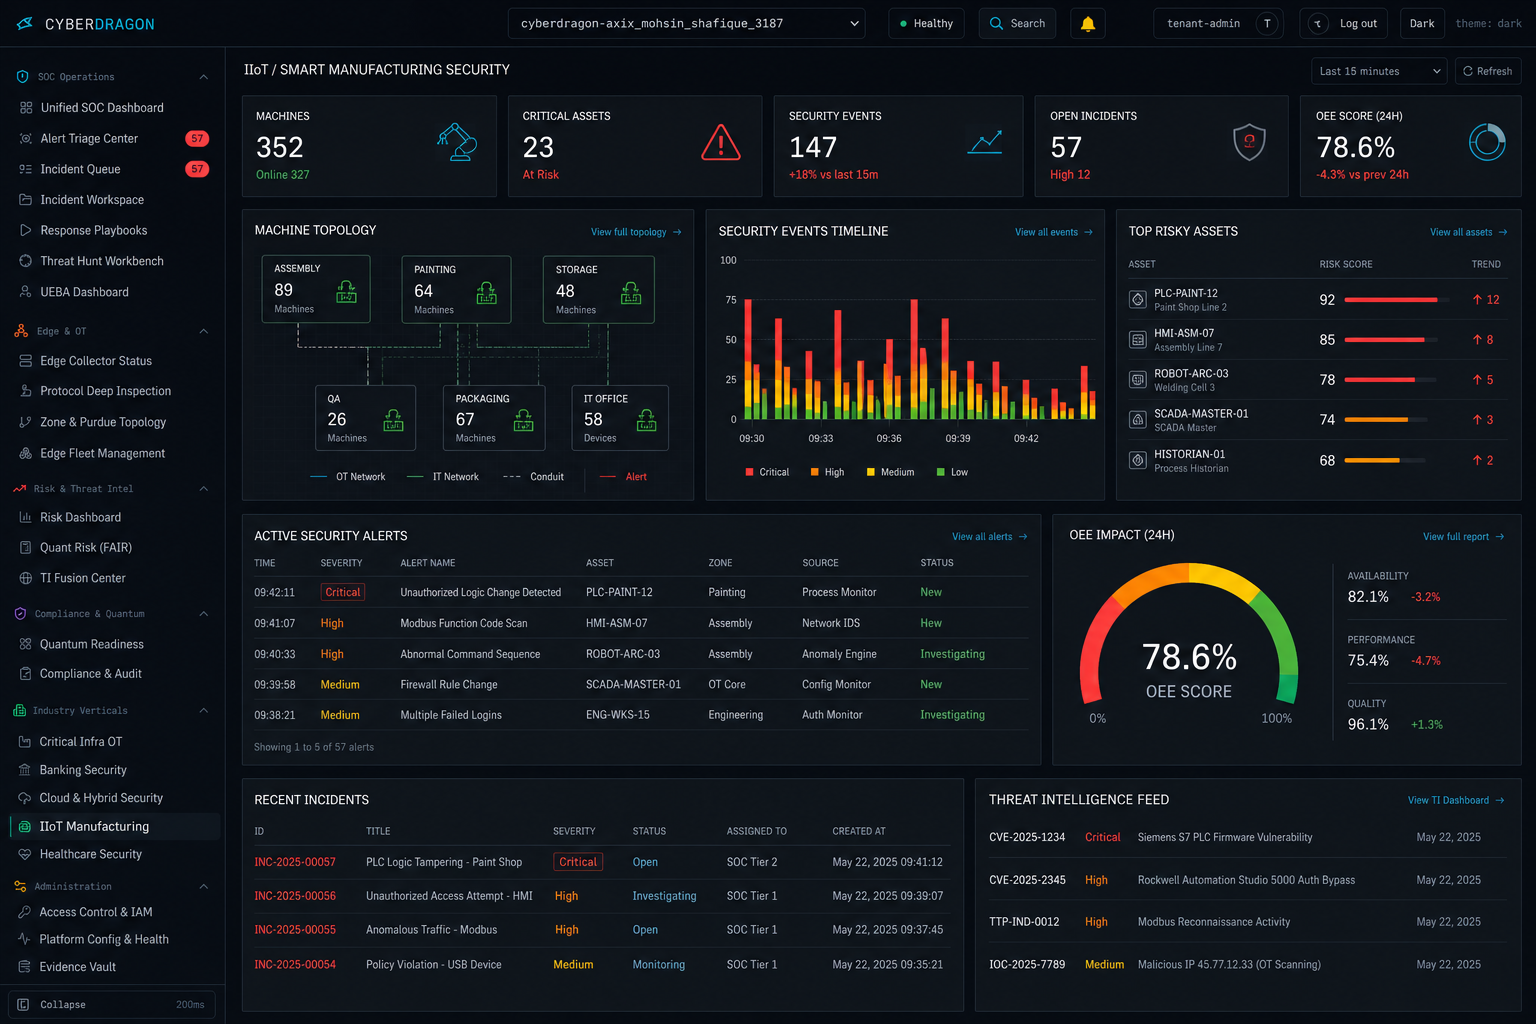
Task: Click the warning triangle in Critical Assets card
Action: coord(720,143)
